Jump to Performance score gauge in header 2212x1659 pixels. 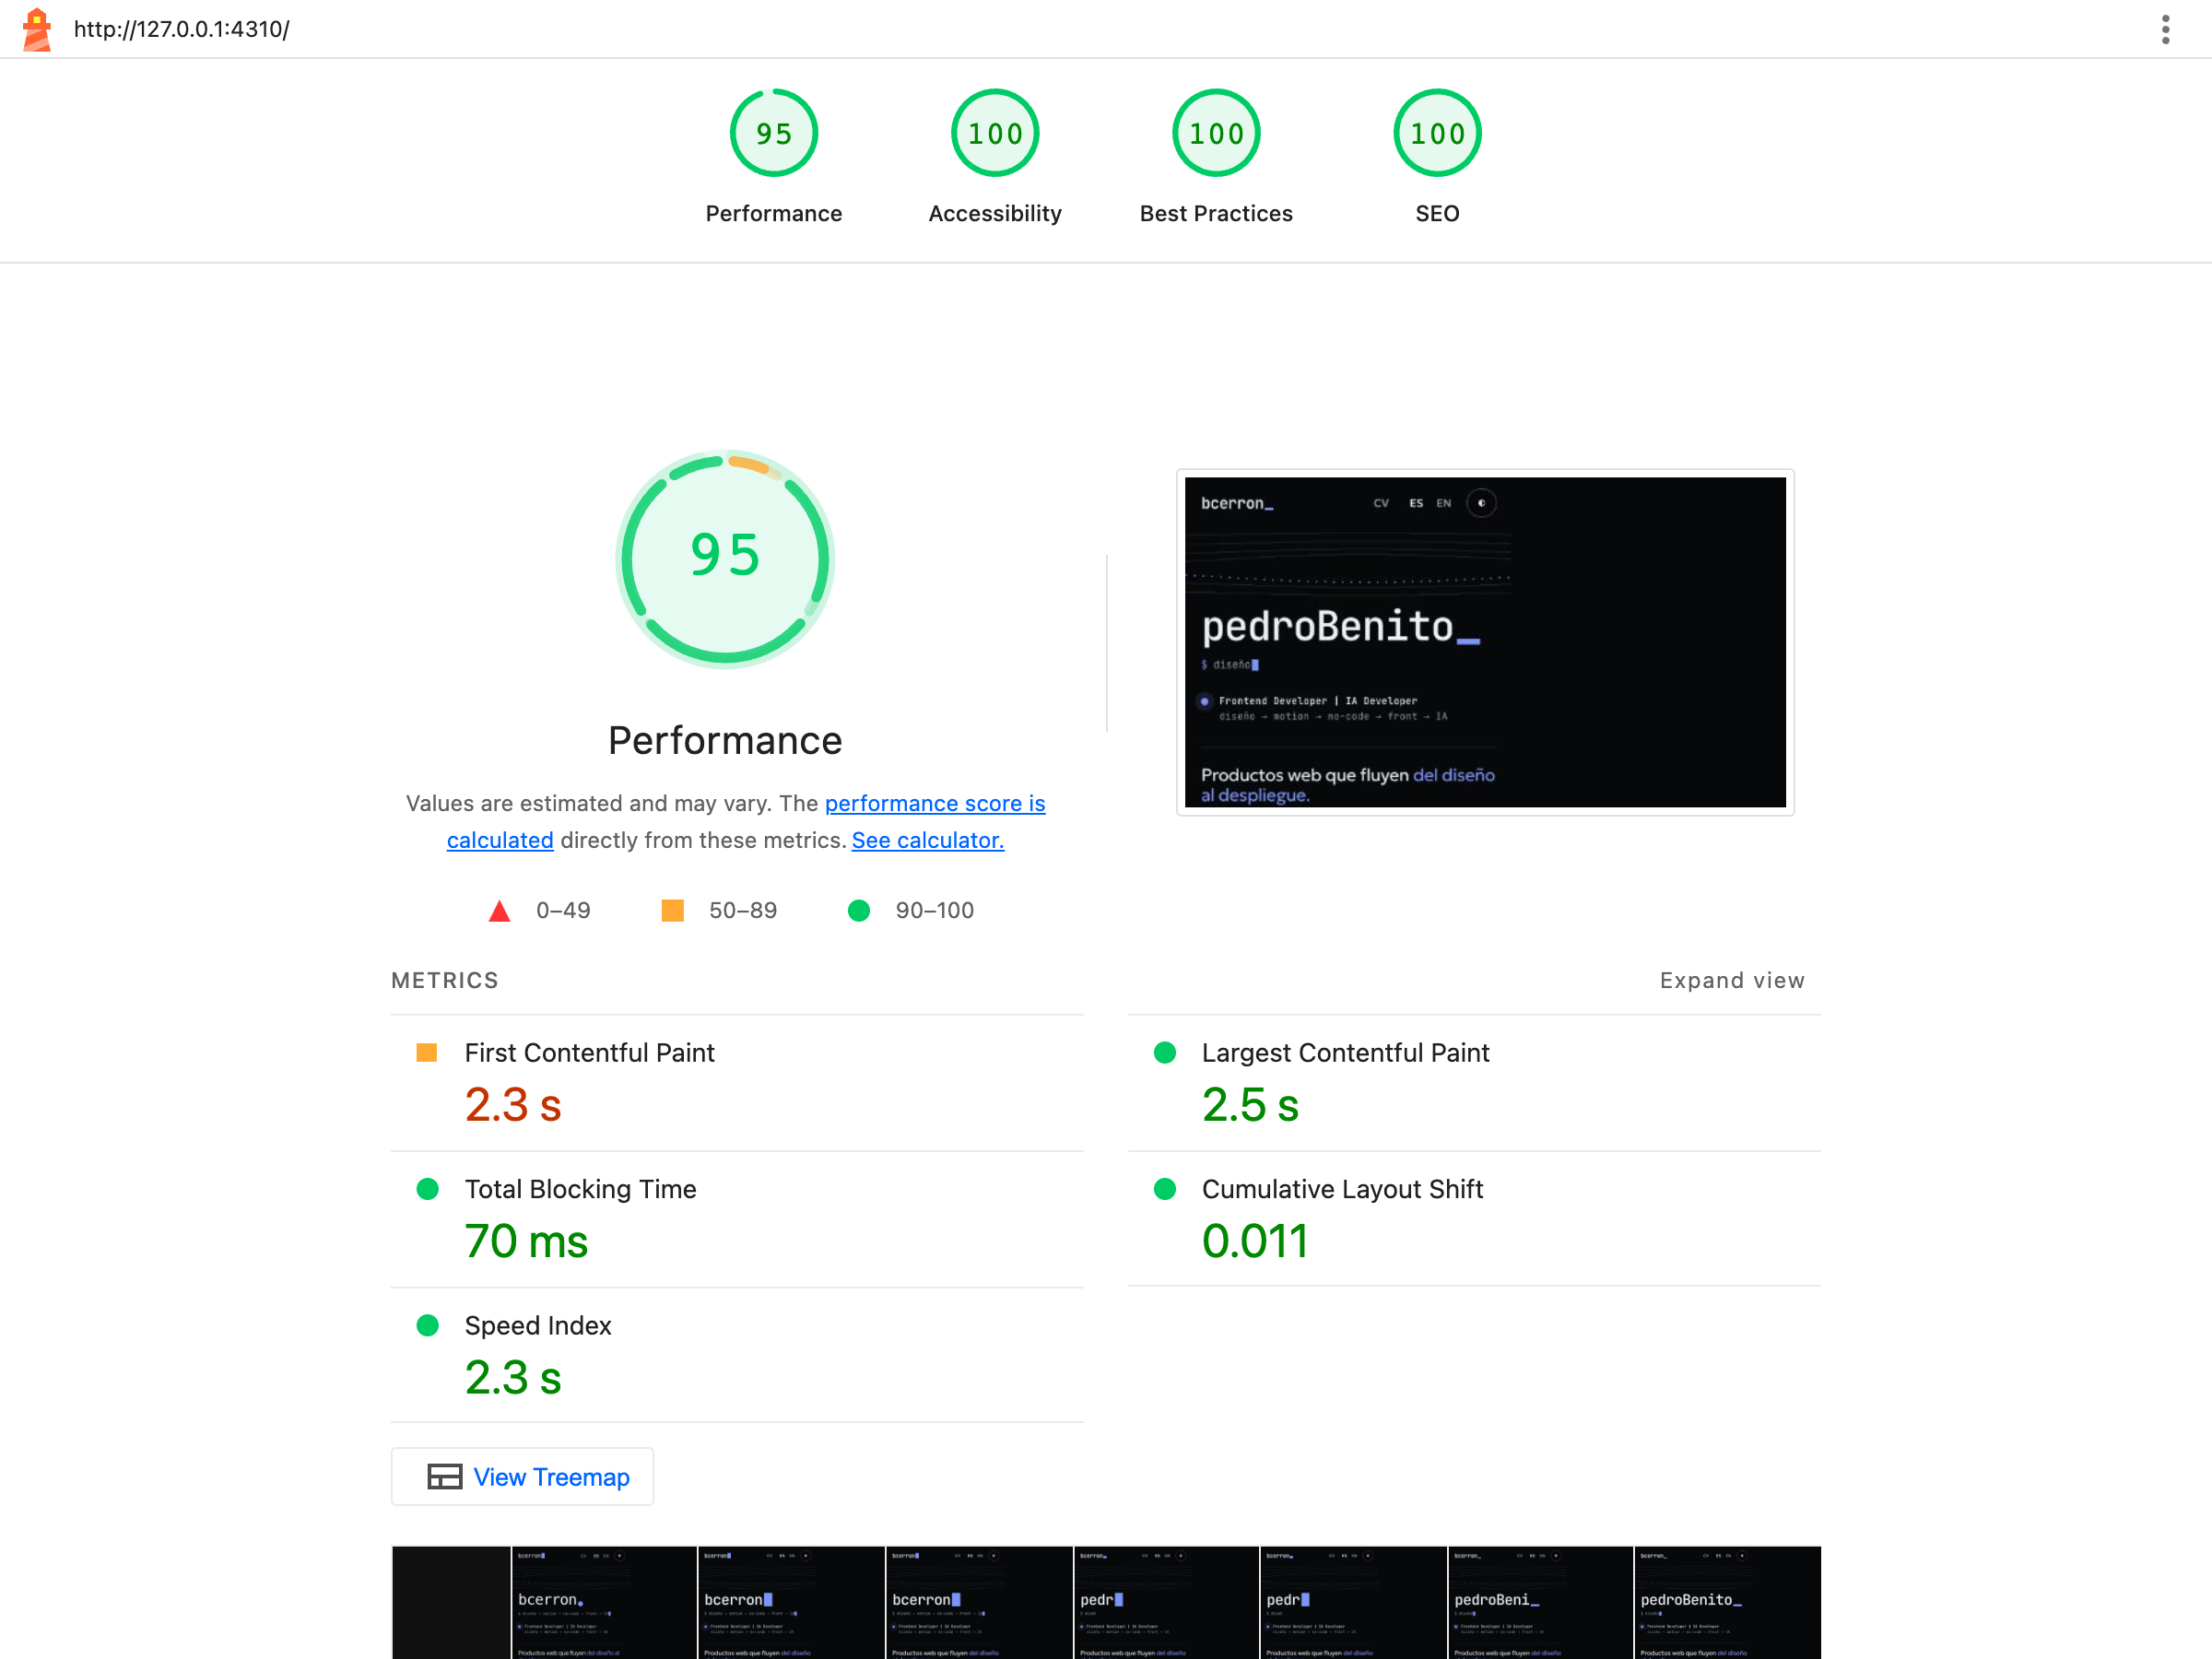tap(774, 157)
